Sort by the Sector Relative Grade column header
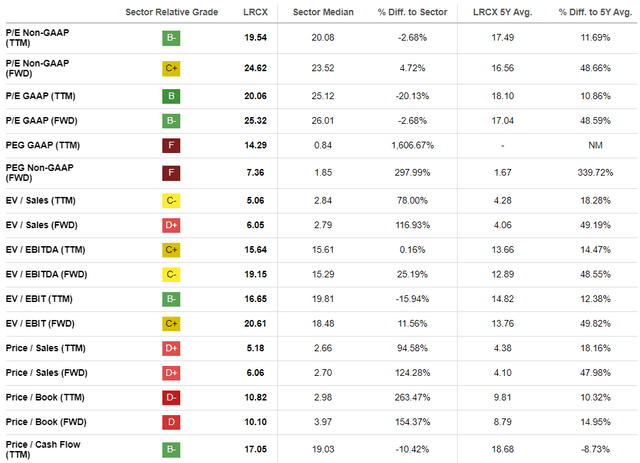This screenshot has height=463, width=640. coord(171,11)
